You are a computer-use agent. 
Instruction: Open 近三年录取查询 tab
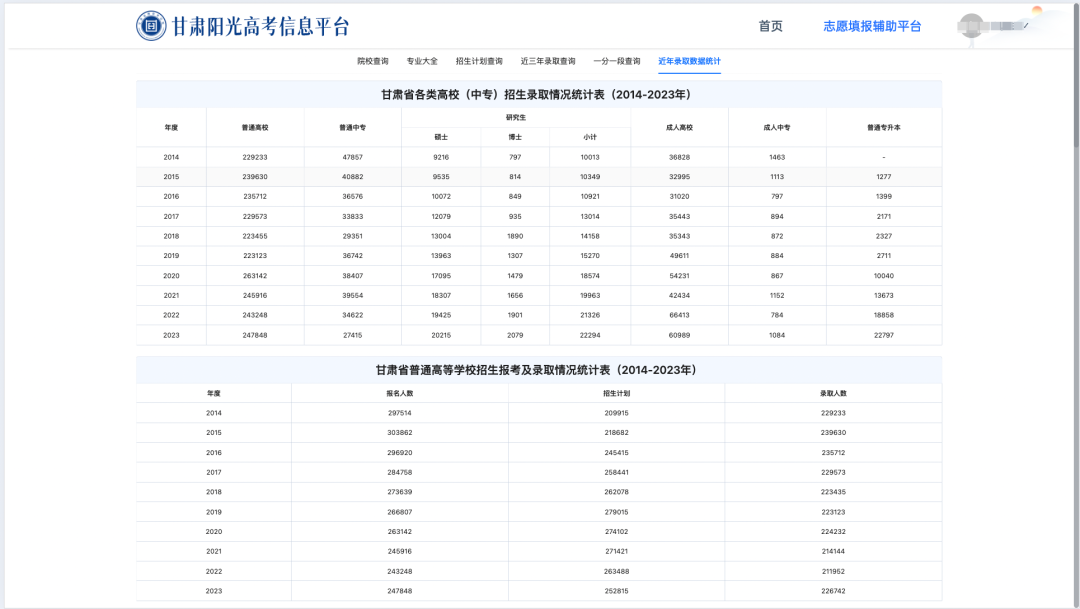click(x=548, y=61)
